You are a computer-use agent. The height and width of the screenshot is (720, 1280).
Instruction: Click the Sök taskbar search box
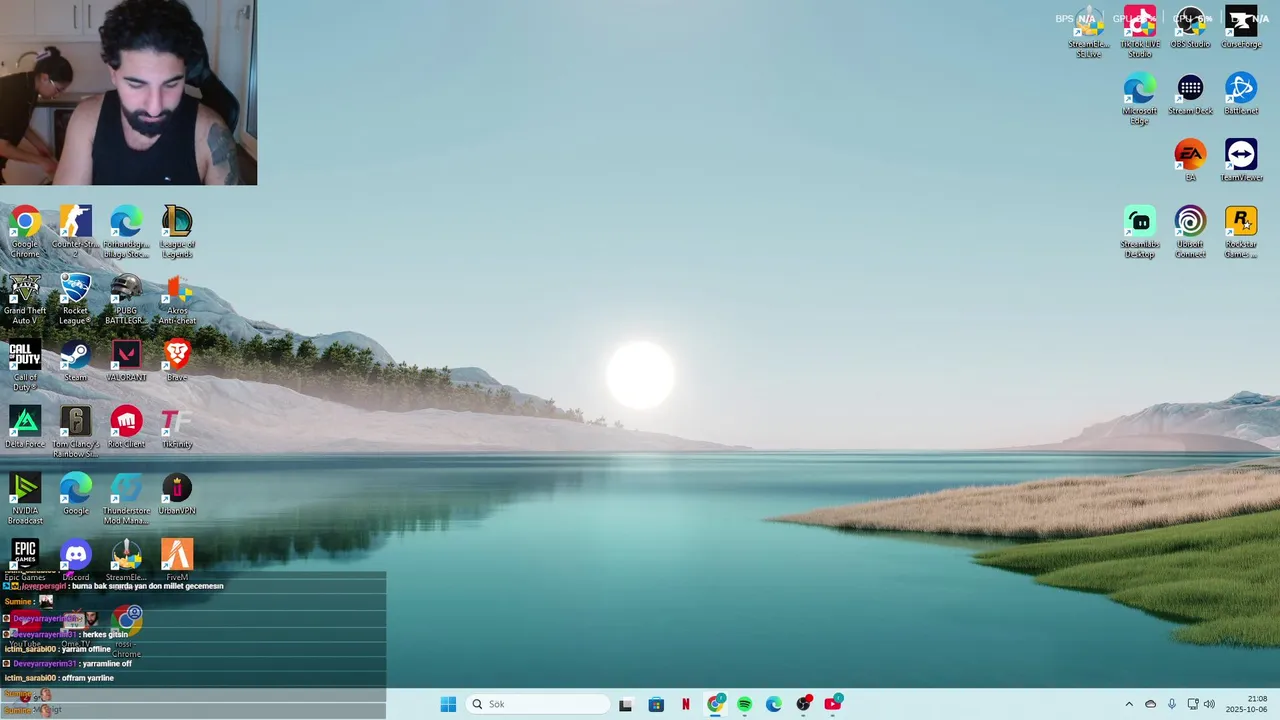coord(538,704)
